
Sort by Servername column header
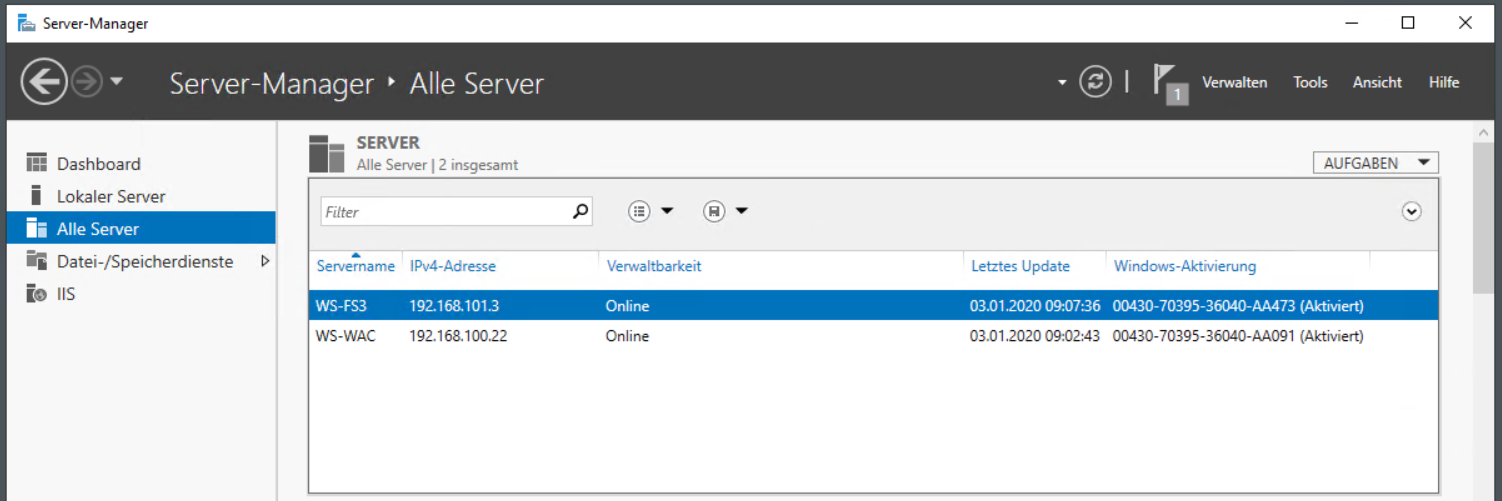(x=356, y=266)
